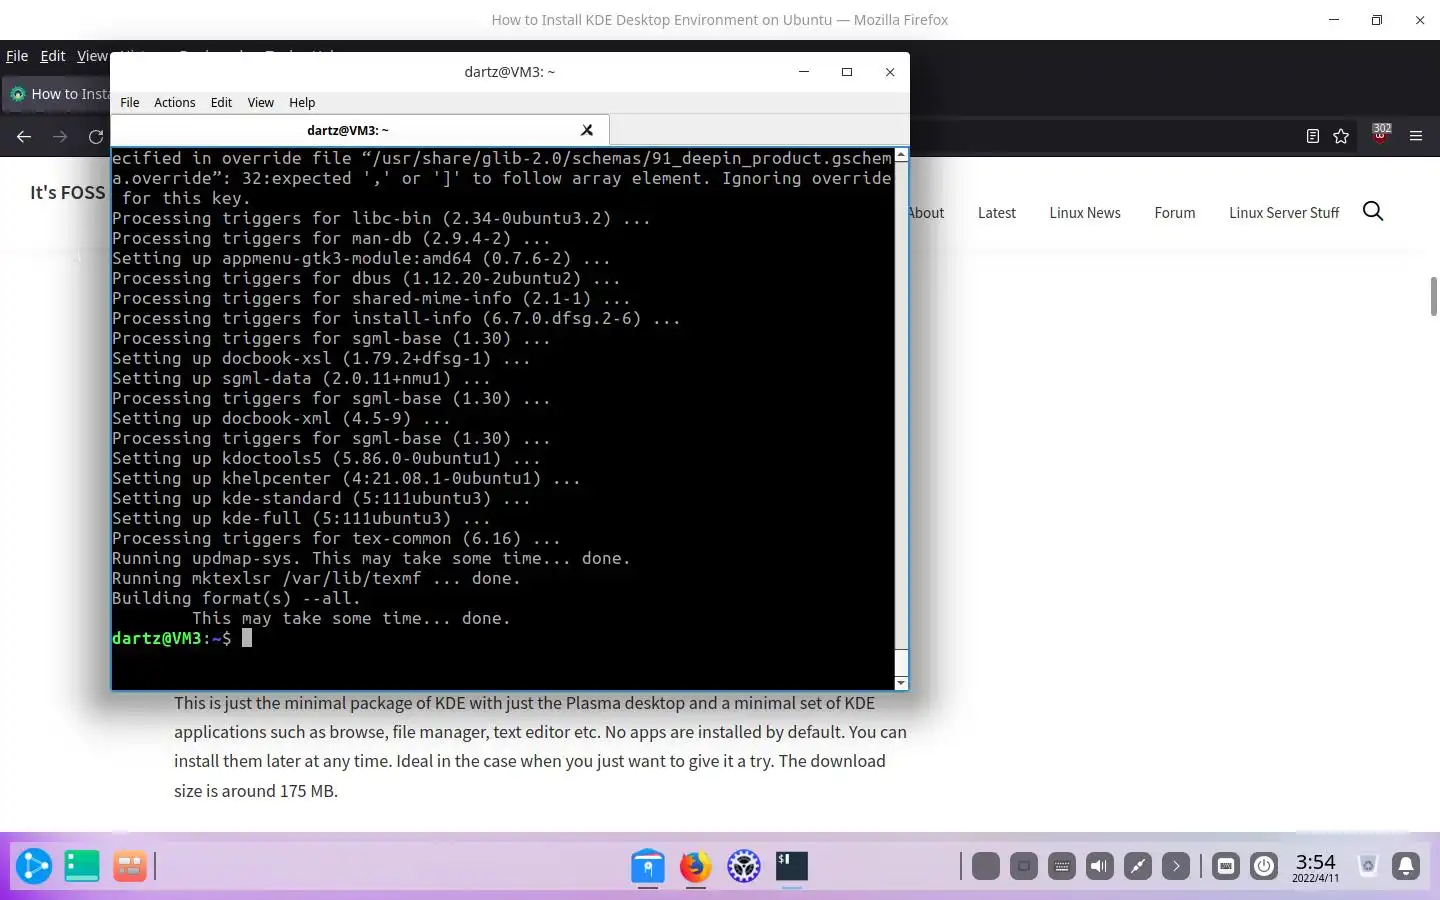Open terminal Actions menu
The width and height of the screenshot is (1440, 900).
[x=175, y=102]
